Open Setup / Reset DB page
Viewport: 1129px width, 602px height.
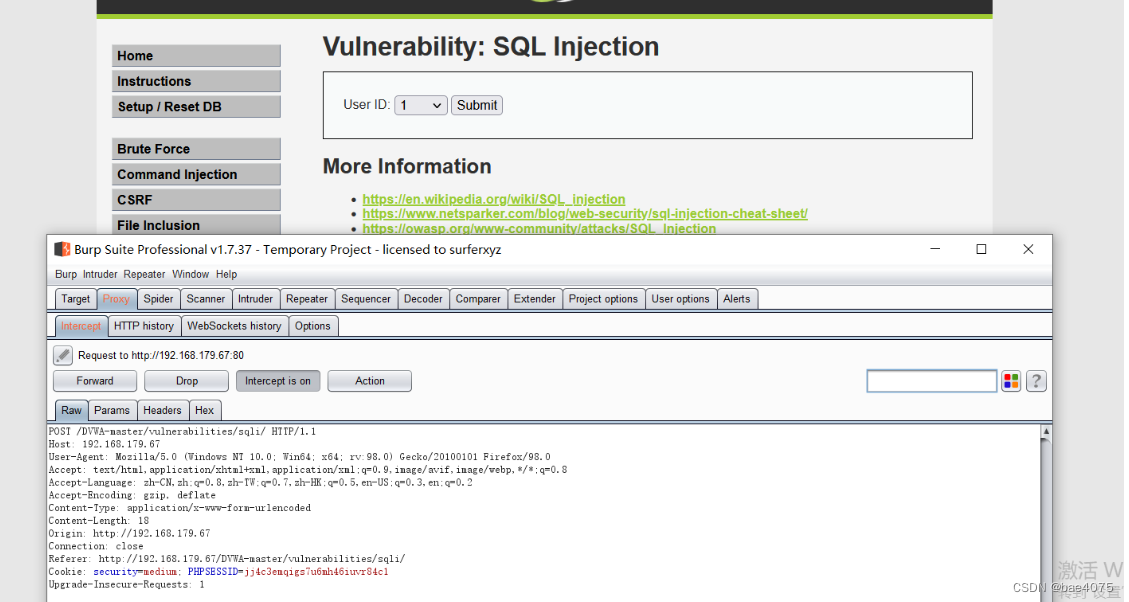[196, 107]
